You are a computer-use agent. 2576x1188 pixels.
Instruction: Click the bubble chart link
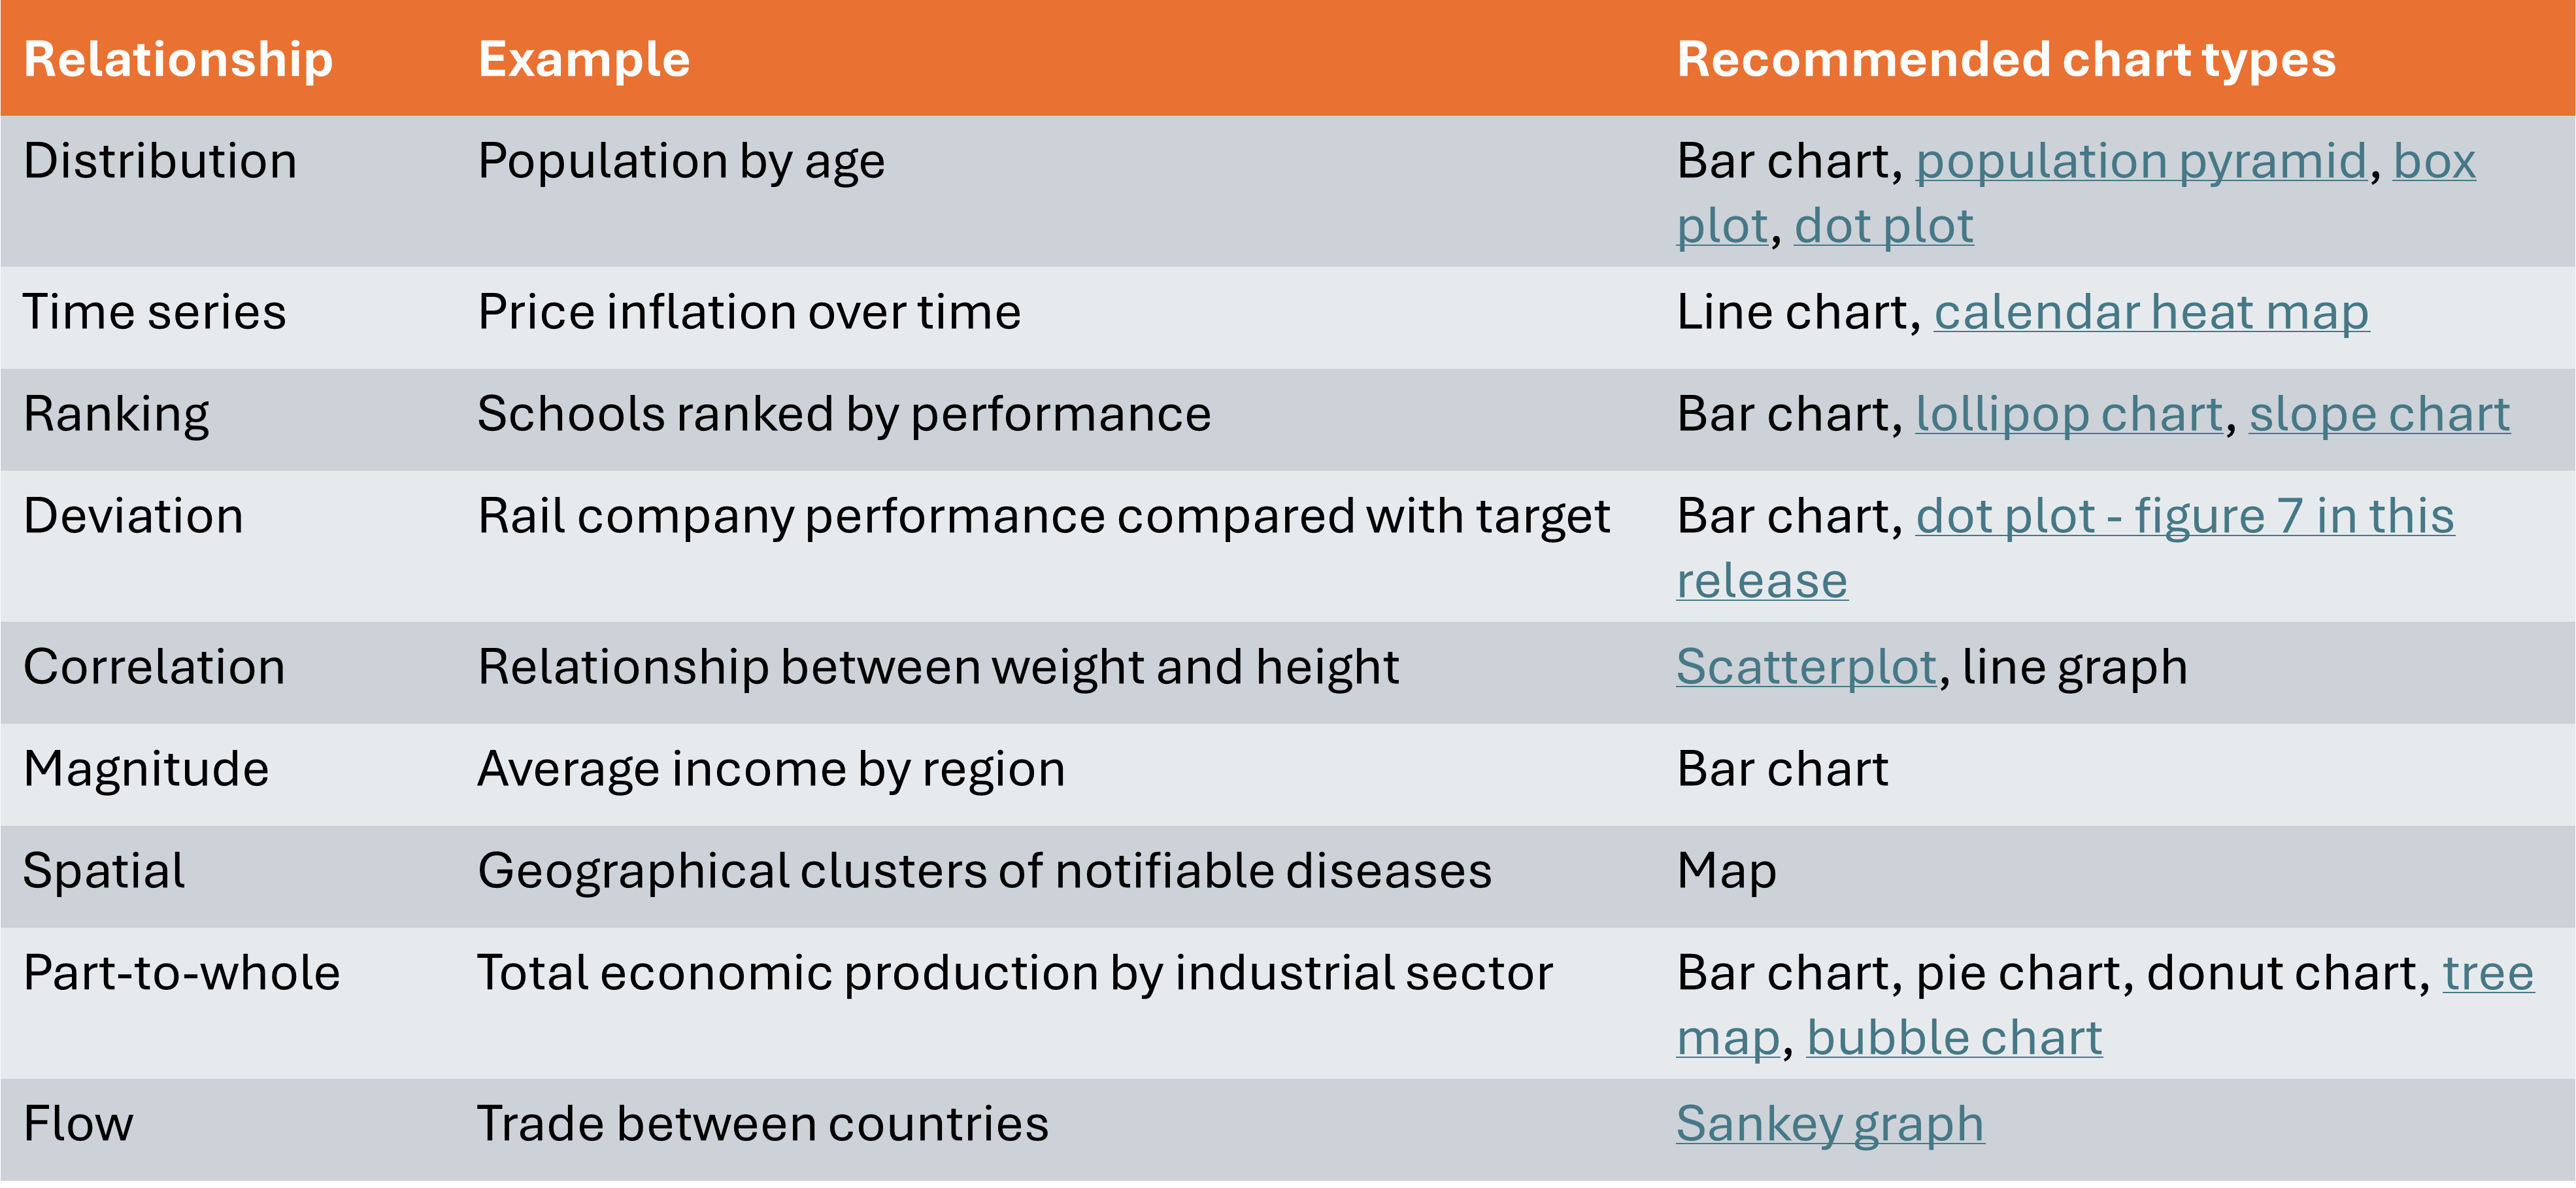coord(1954,1039)
